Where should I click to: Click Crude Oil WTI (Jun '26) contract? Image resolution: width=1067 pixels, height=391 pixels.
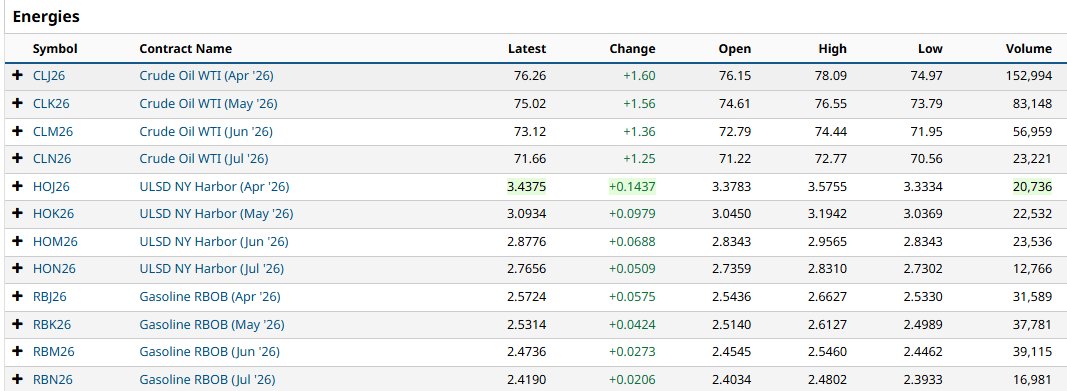coord(206,131)
